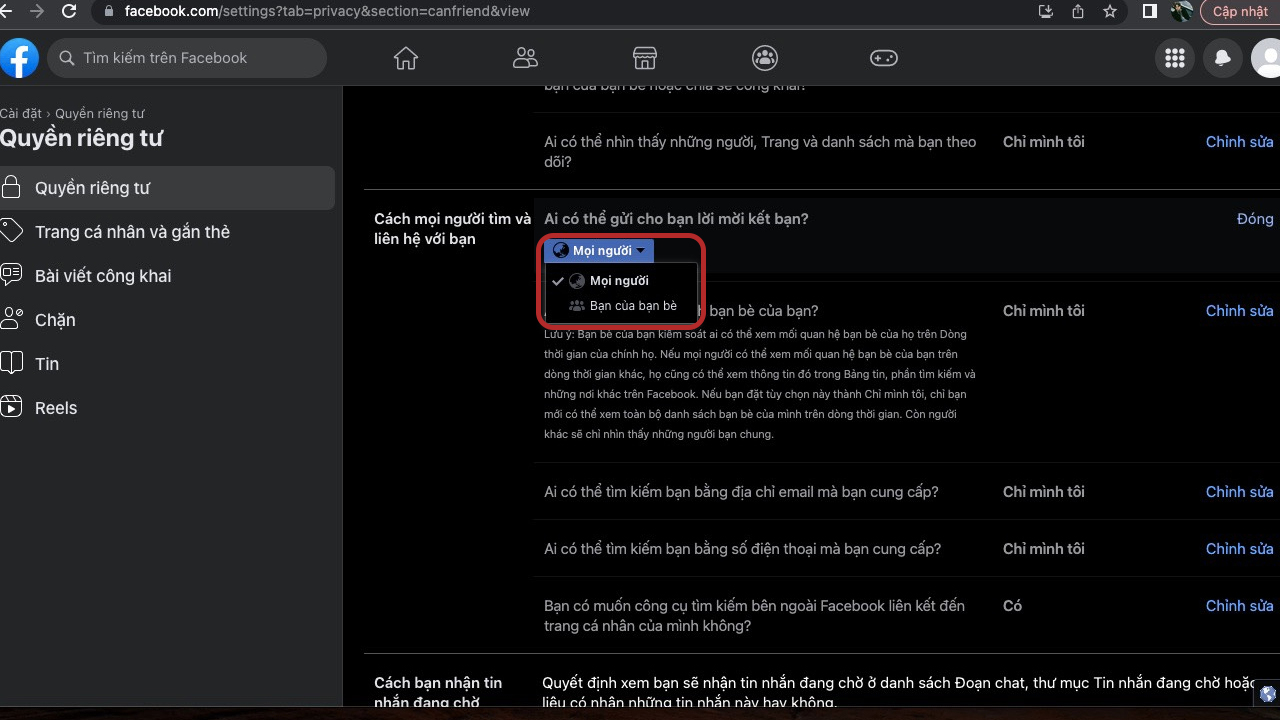Bookmark page with star icon
1280x720 pixels.
pyautogui.click(x=1110, y=12)
